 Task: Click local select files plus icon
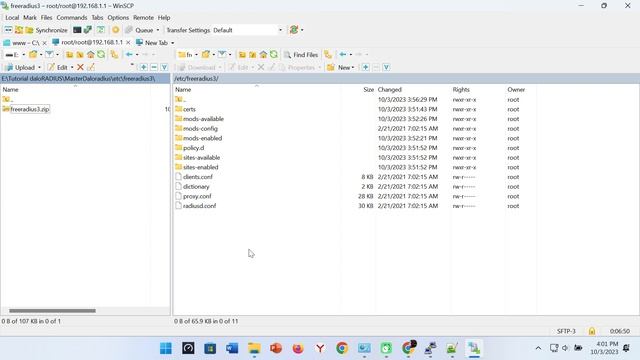point(144,67)
